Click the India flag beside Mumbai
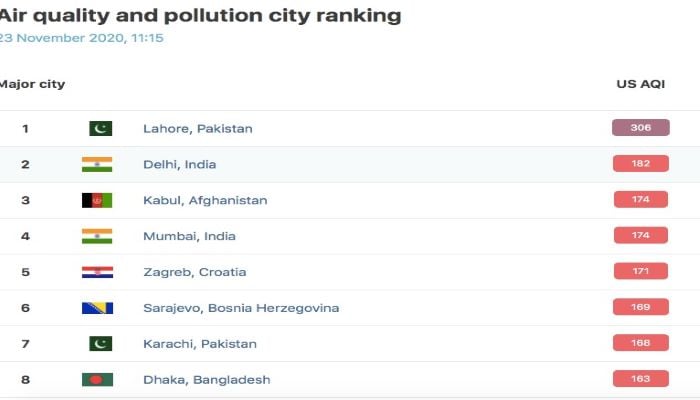Image resolution: width=700 pixels, height=400 pixels. (97, 236)
